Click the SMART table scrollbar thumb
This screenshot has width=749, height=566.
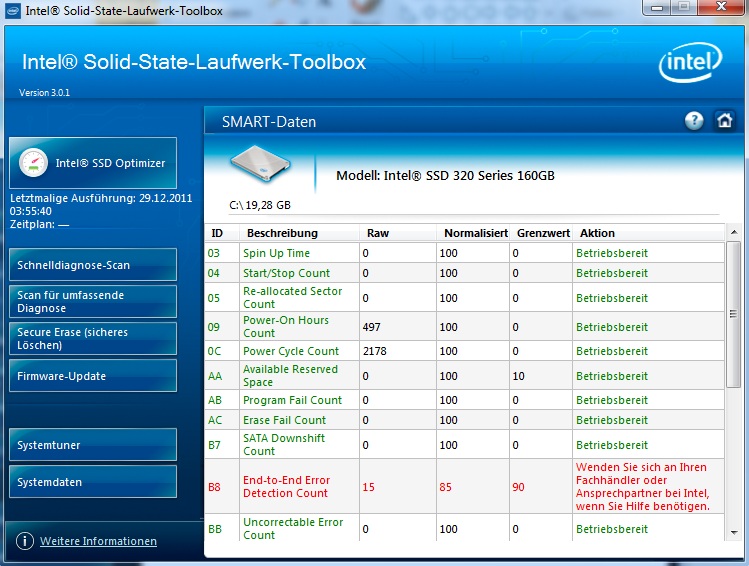point(733,314)
